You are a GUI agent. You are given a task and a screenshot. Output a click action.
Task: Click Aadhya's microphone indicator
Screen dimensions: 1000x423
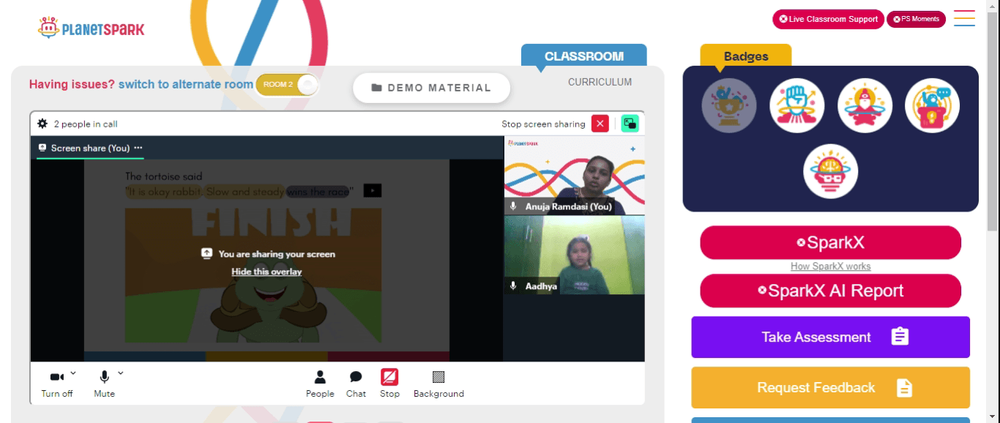pos(513,286)
